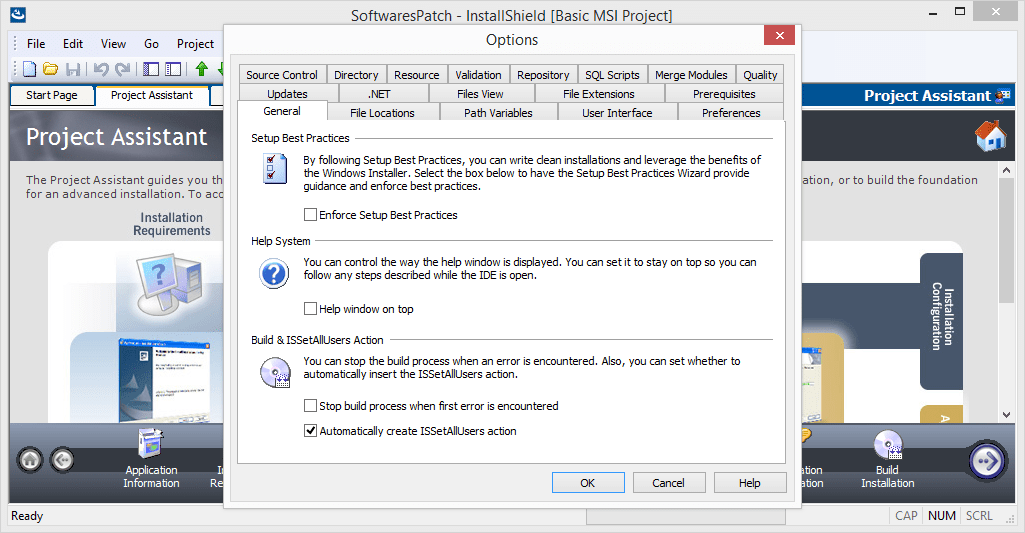Screen dimensions: 1025x533
Task: Click the Ready status bar text
Action: pyautogui.click(x=27, y=515)
